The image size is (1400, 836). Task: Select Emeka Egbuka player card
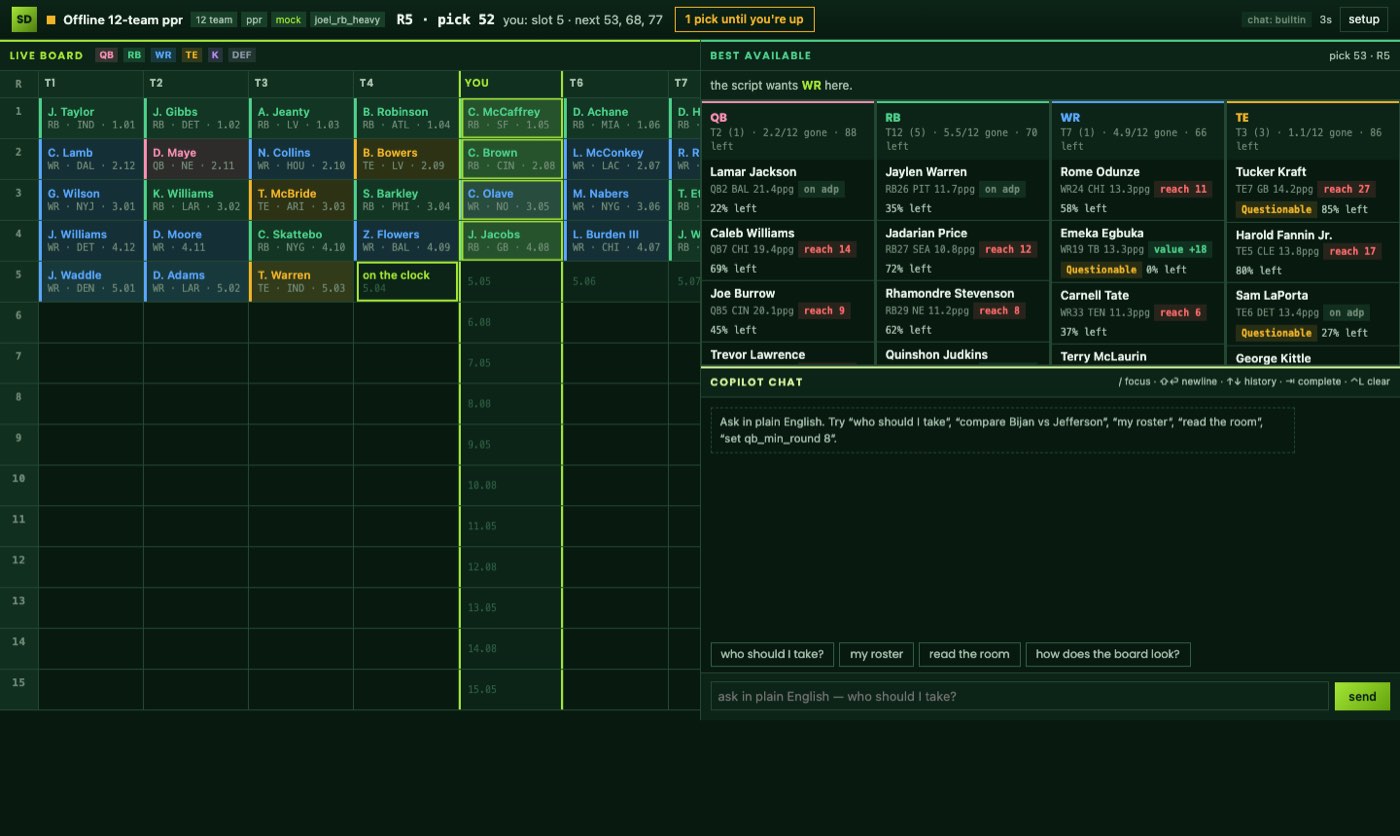click(x=1137, y=252)
